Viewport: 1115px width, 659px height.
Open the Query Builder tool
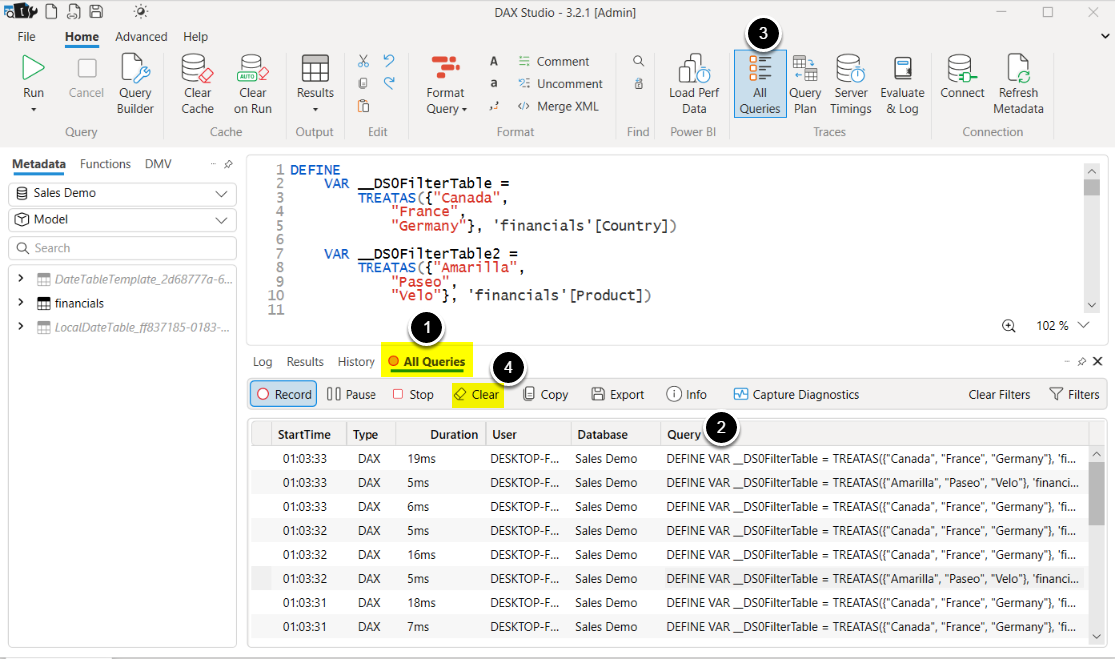point(136,84)
